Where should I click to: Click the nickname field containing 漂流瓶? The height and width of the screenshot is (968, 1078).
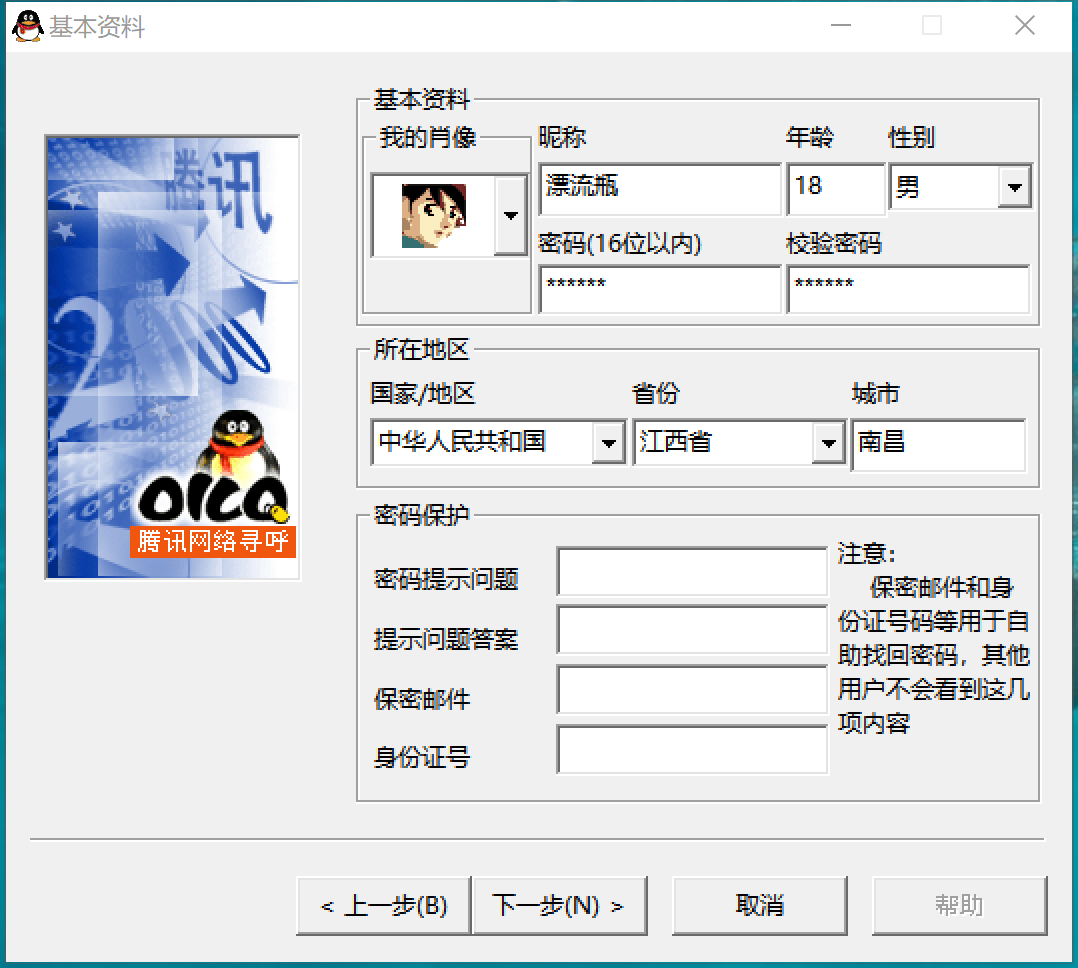pyautogui.click(x=660, y=189)
